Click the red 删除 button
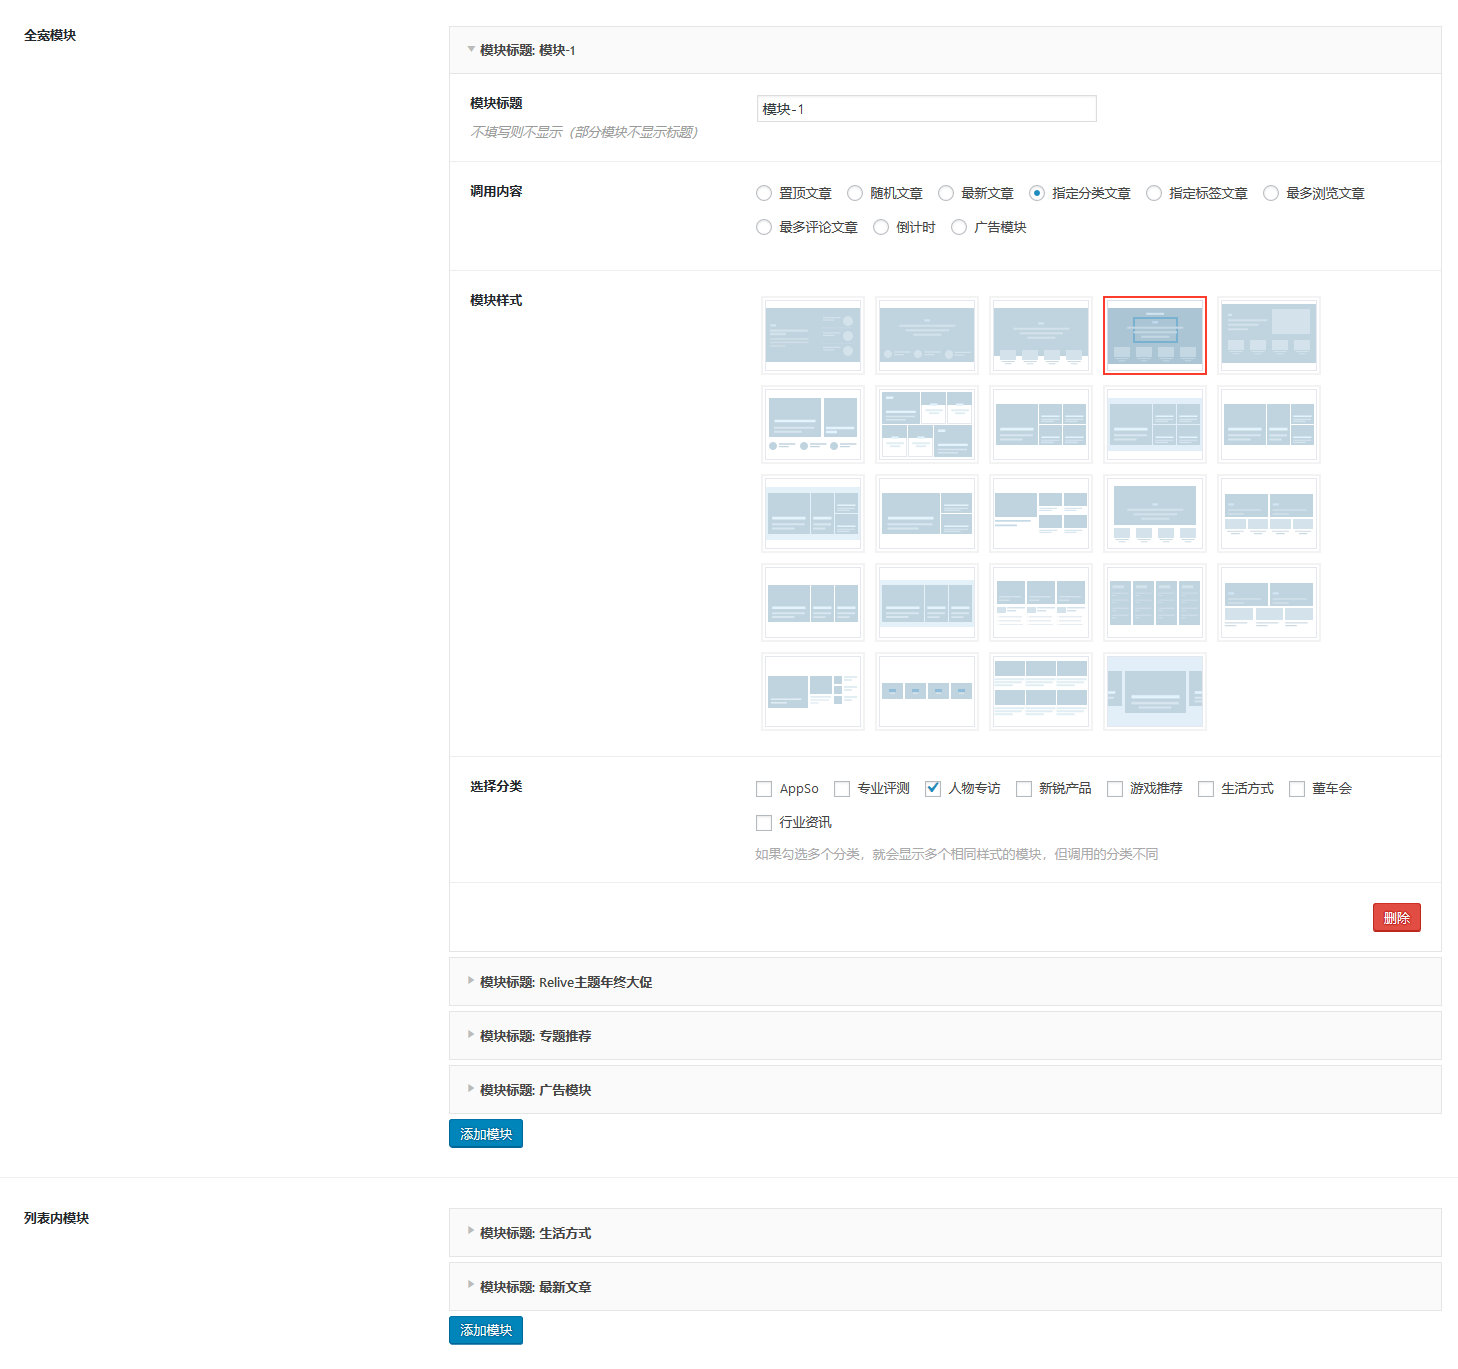 pyautogui.click(x=1396, y=918)
